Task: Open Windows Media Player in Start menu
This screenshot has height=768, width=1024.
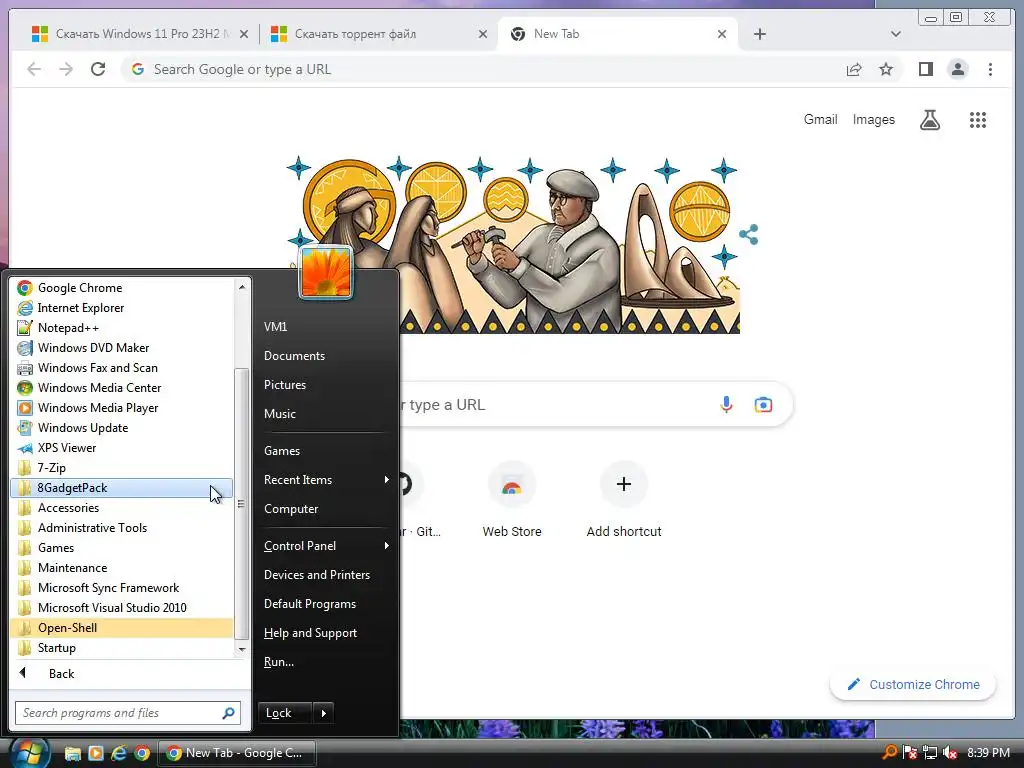Action: pyautogui.click(x=121, y=408)
